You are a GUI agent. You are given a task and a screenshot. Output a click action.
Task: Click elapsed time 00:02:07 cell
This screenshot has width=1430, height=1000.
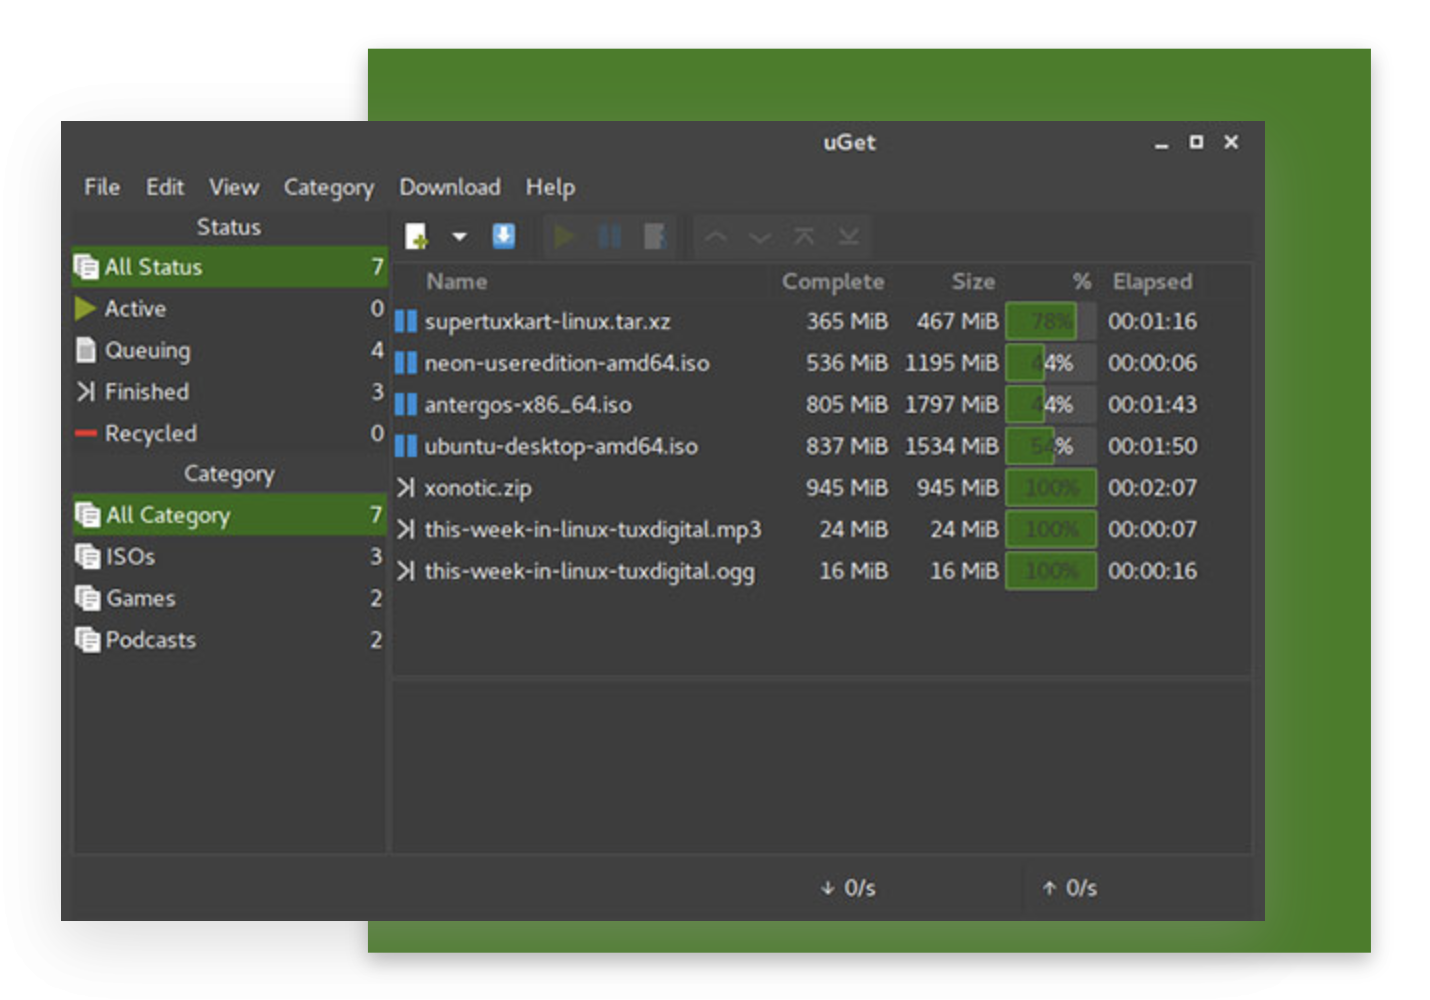click(x=1152, y=488)
